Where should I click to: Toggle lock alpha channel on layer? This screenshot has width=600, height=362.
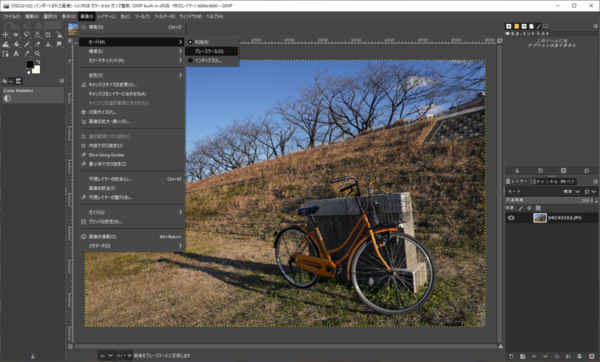[538, 208]
